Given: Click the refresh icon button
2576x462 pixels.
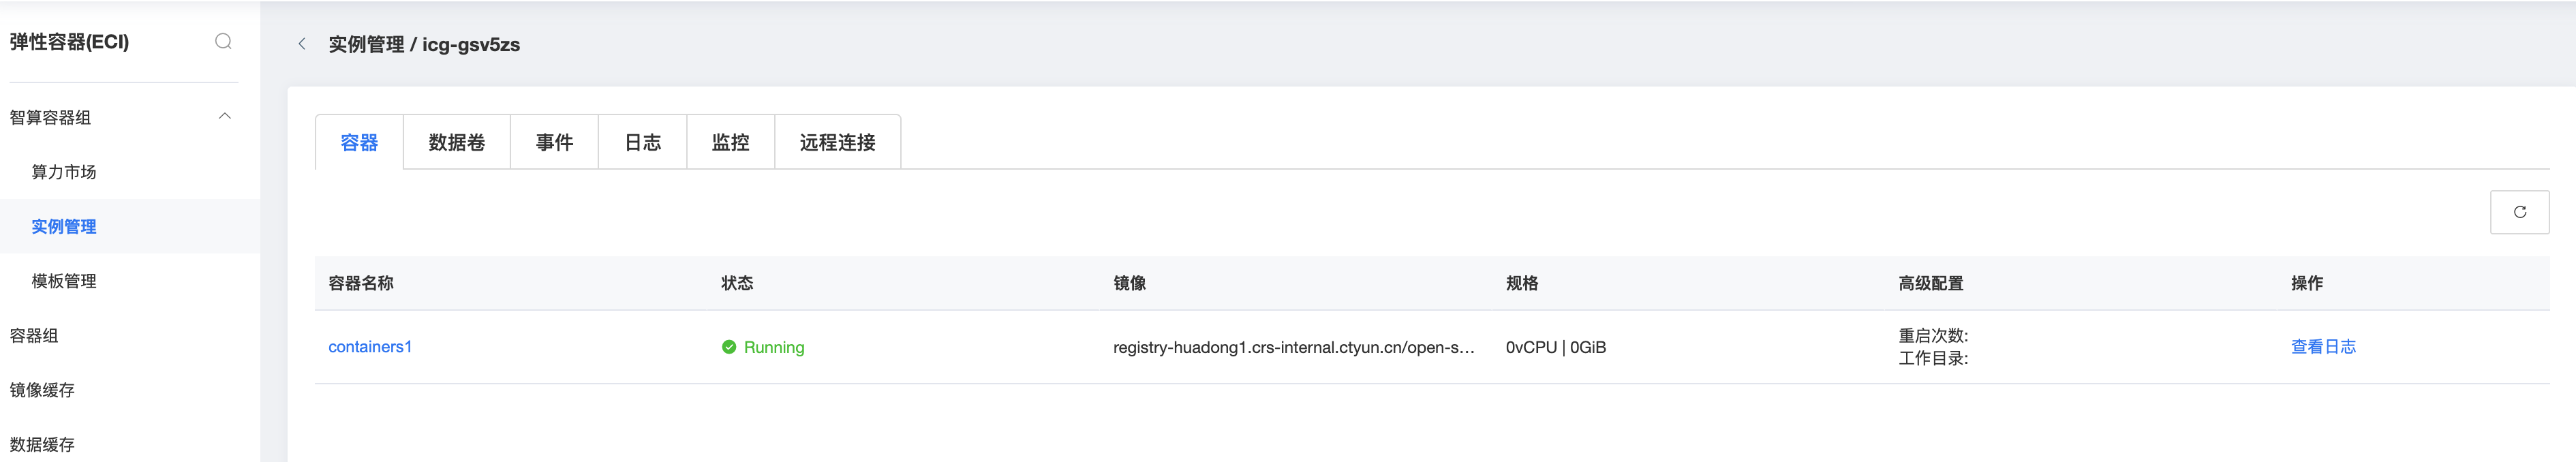Looking at the screenshot, I should coord(2518,212).
